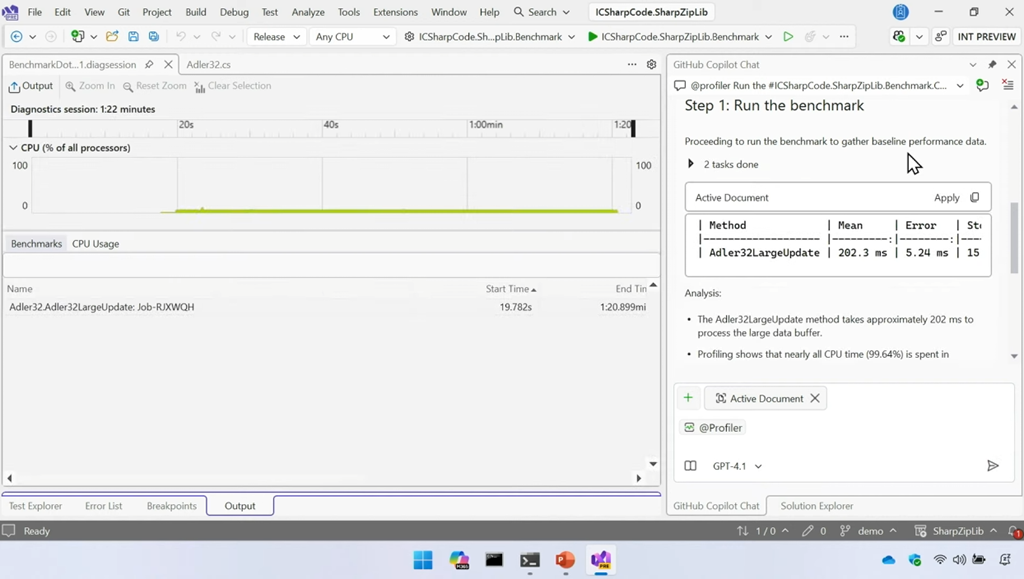The image size is (1024, 579).
Task: Open the Analyze menu
Action: [x=308, y=12]
